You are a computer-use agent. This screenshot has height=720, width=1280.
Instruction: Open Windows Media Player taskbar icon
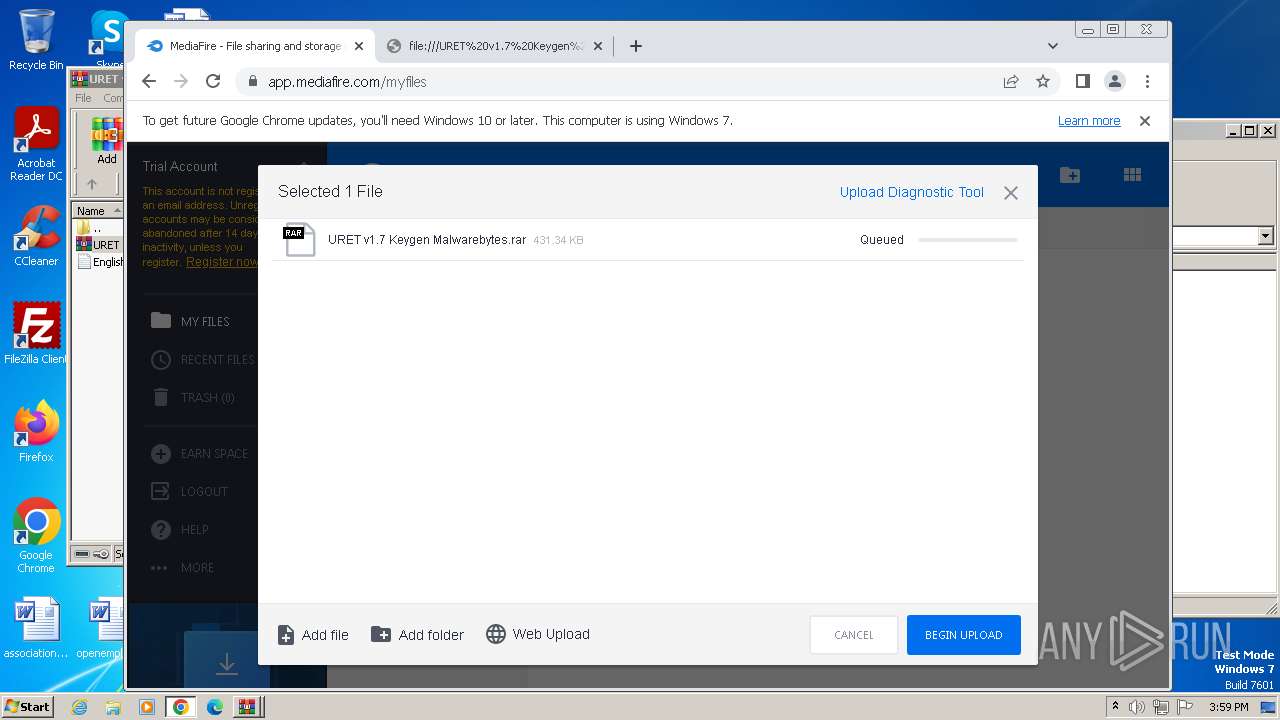(x=147, y=707)
